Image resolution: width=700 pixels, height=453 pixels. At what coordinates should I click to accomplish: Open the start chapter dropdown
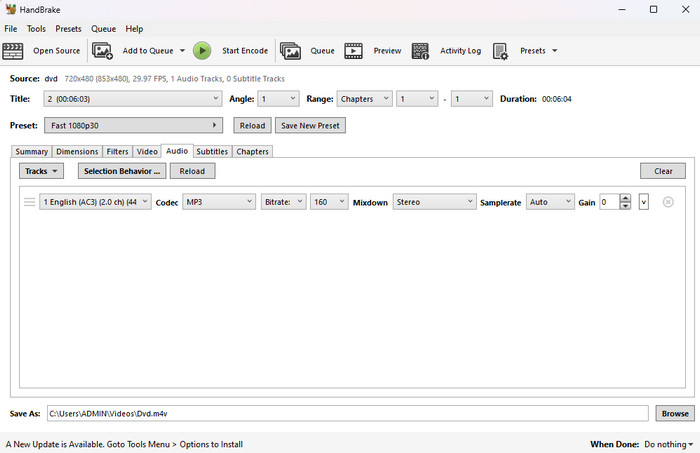(417, 99)
